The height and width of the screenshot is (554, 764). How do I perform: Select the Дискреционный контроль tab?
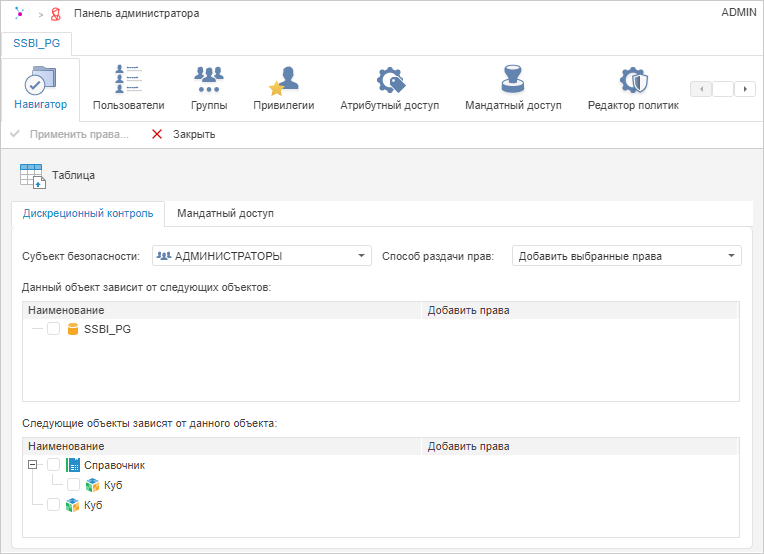coord(88,213)
